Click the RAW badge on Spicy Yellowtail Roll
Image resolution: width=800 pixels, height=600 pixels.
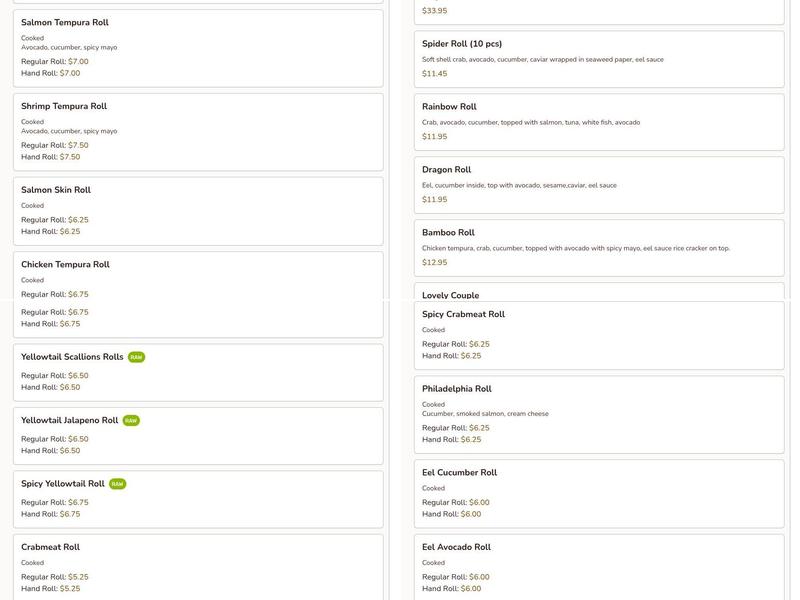(117, 484)
